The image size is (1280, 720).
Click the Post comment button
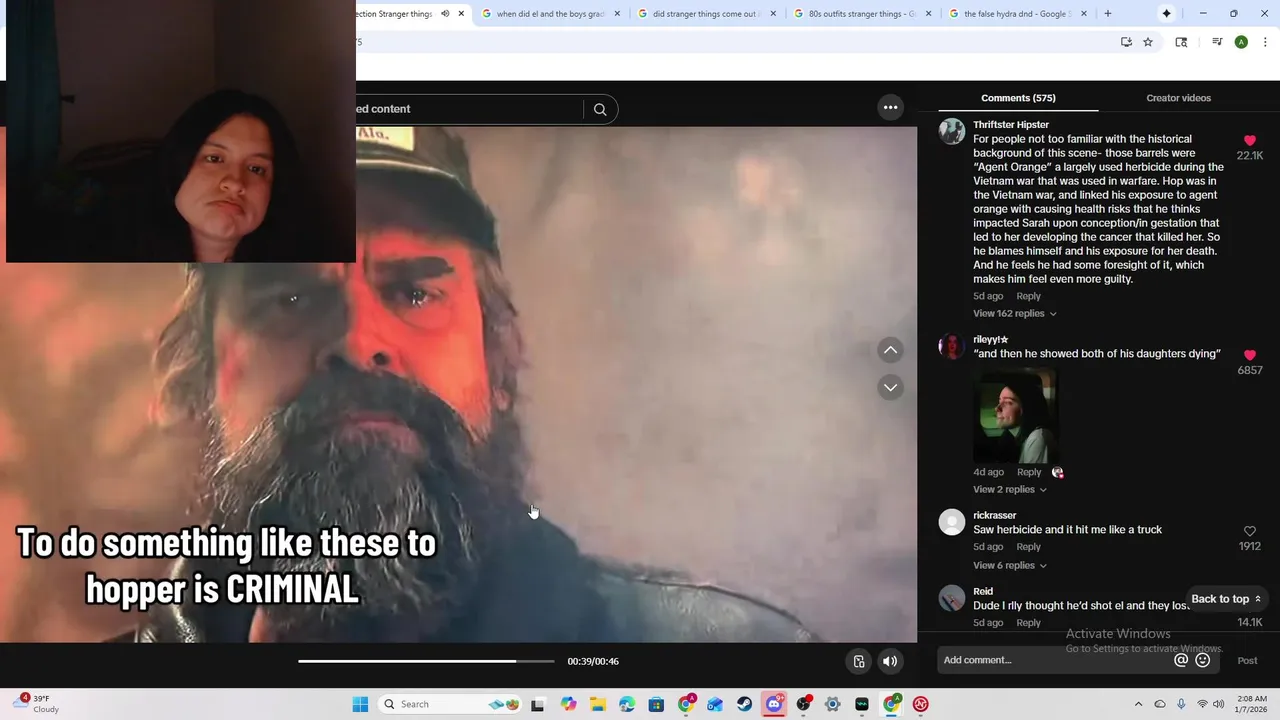[1247, 660]
